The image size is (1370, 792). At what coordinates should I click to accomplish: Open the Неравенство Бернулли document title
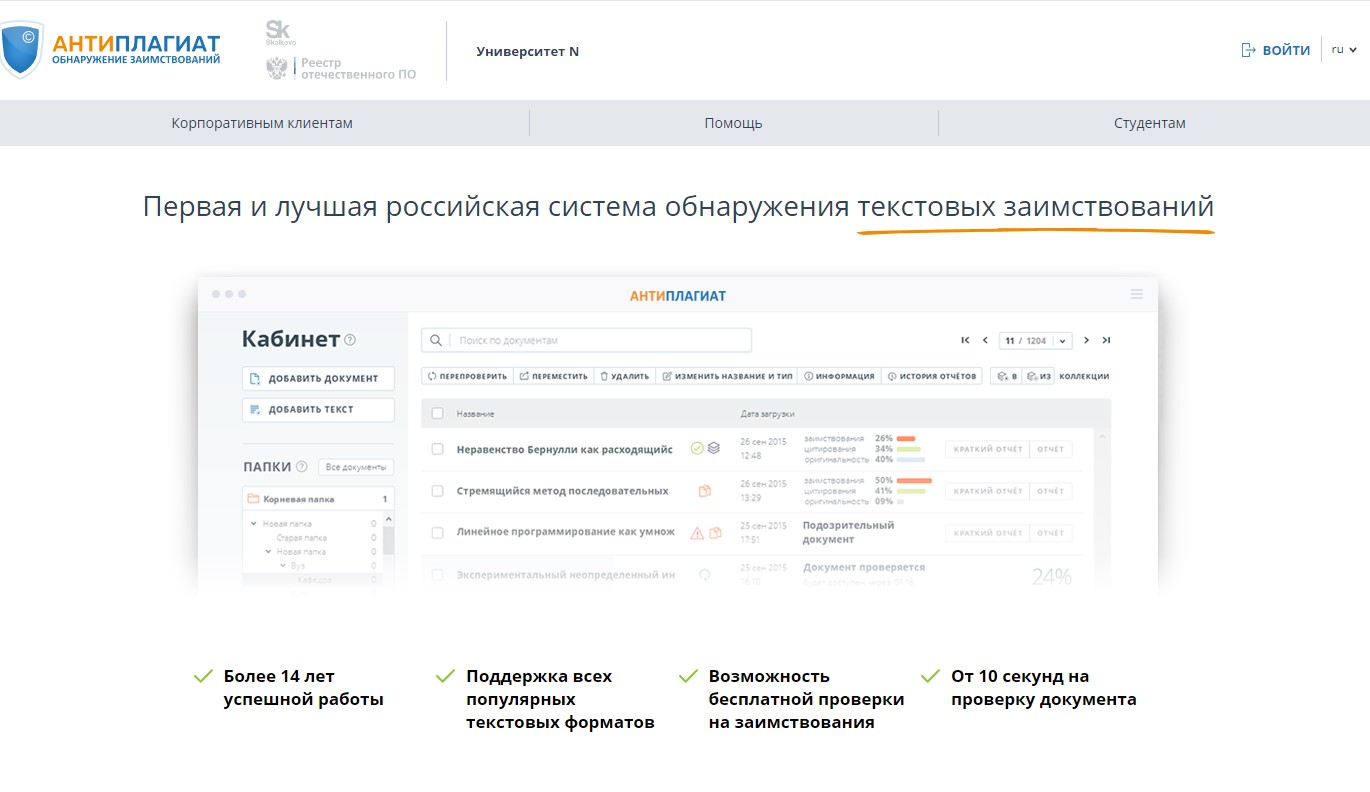point(564,449)
